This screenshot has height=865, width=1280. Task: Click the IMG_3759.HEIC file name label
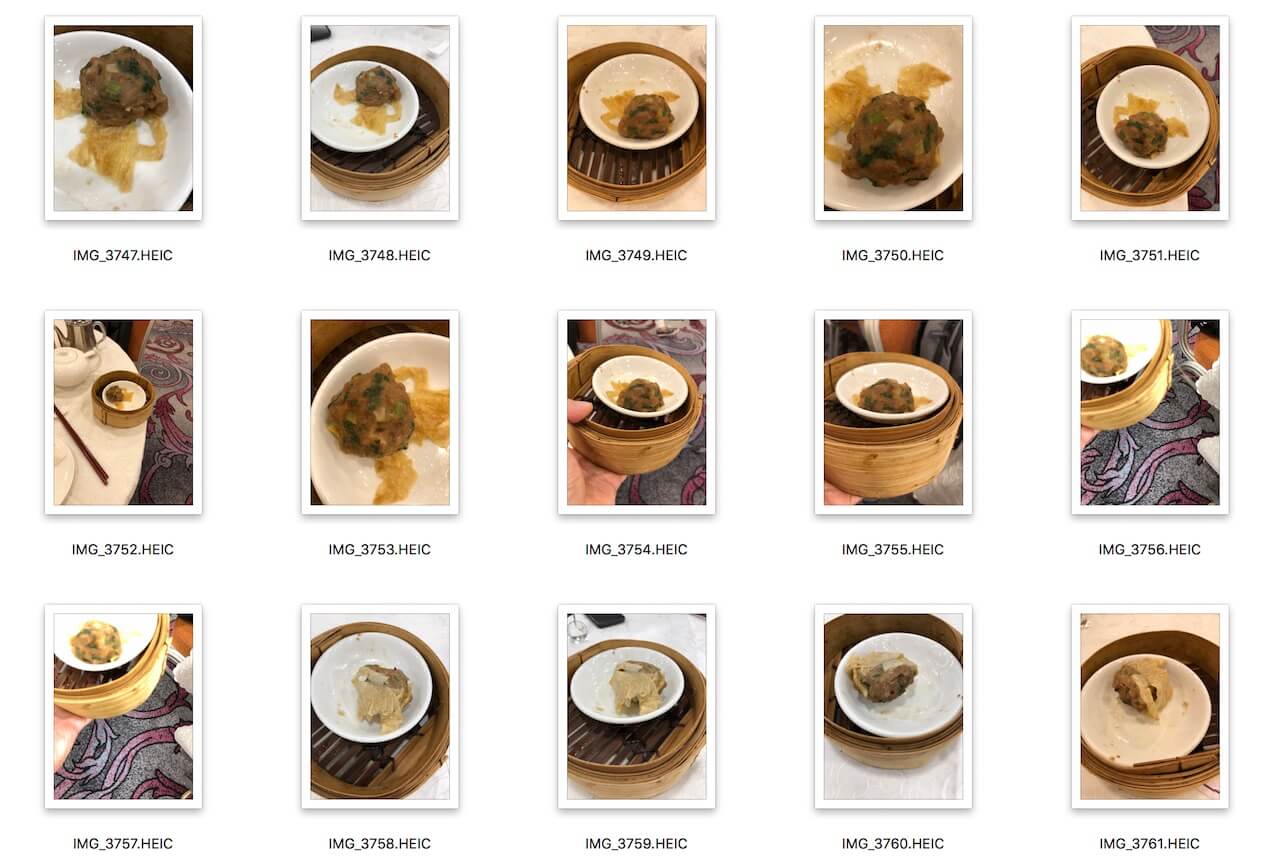tap(637, 843)
